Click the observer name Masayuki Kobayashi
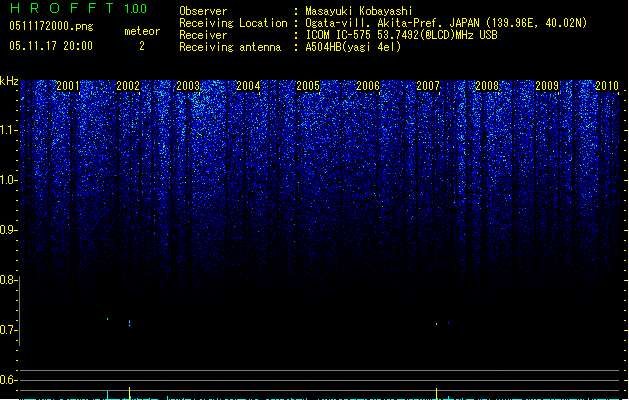Viewport: 629px width, 400px height. (x=359, y=11)
